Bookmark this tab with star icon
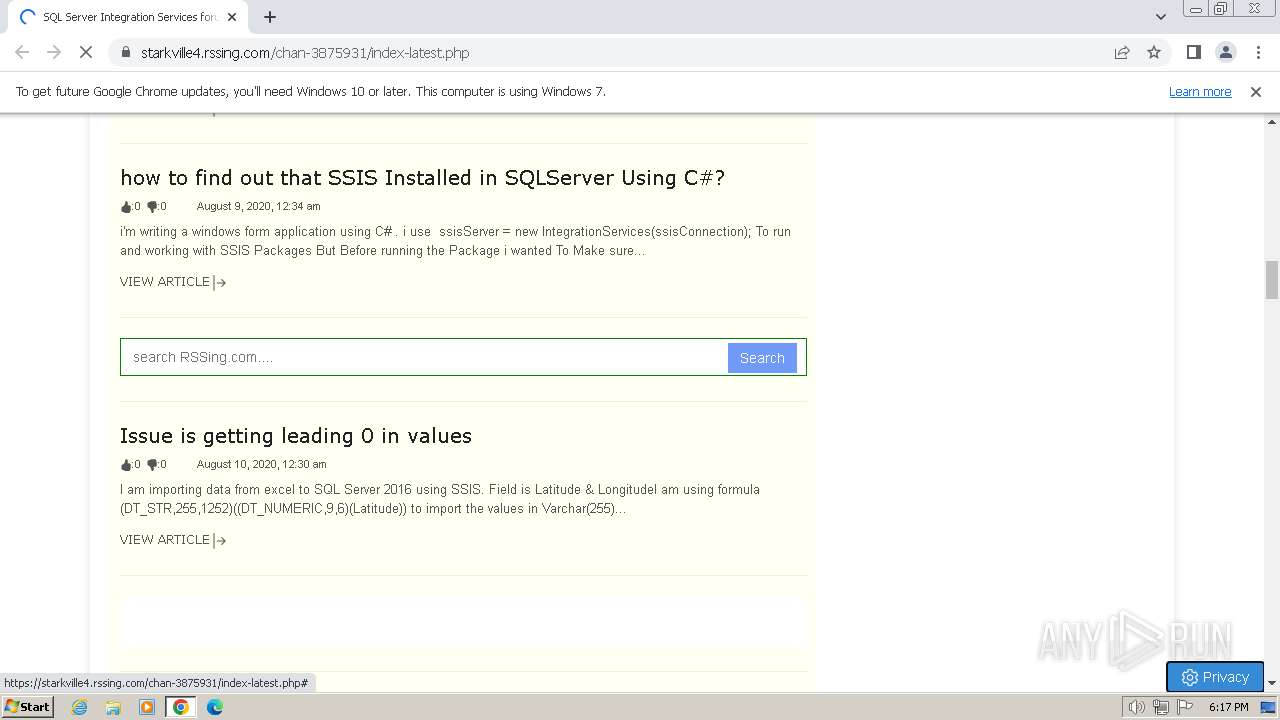This screenshot has width=1280, height=720. [x=1154, y=52]
